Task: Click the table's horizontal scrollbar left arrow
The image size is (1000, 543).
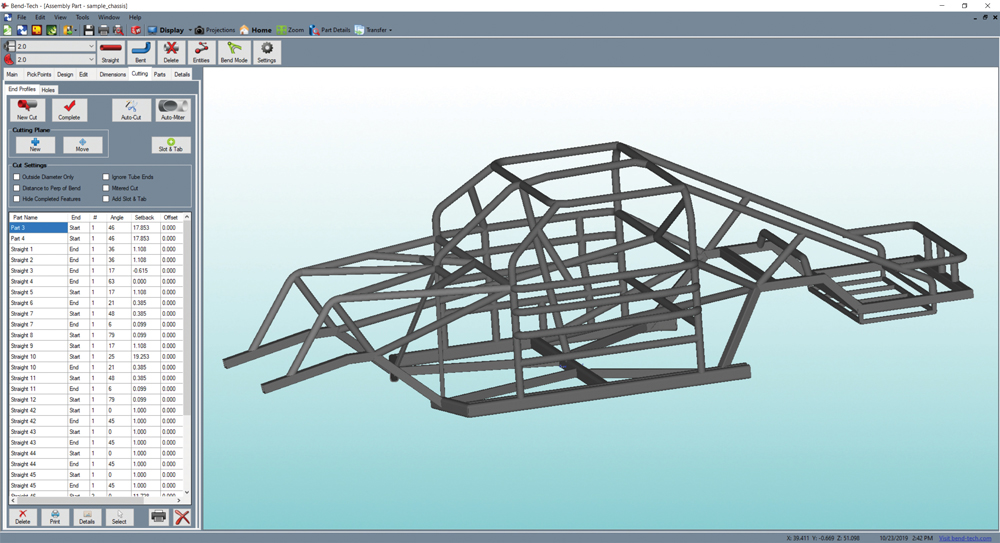Action: [13, 500]
